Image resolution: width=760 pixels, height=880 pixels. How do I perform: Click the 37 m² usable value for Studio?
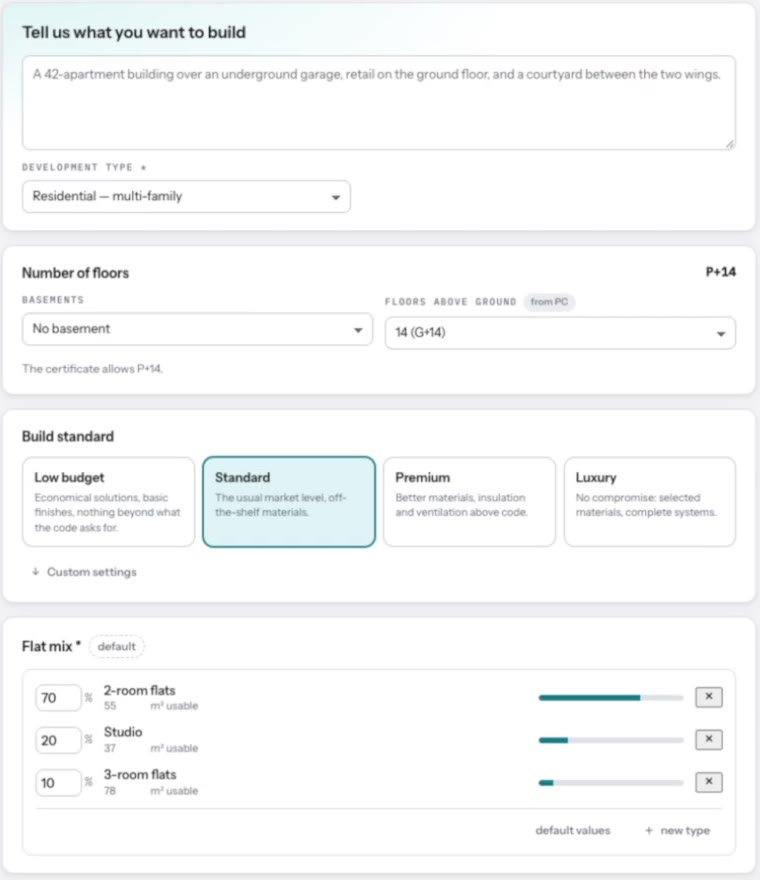(x=110, y=748)
